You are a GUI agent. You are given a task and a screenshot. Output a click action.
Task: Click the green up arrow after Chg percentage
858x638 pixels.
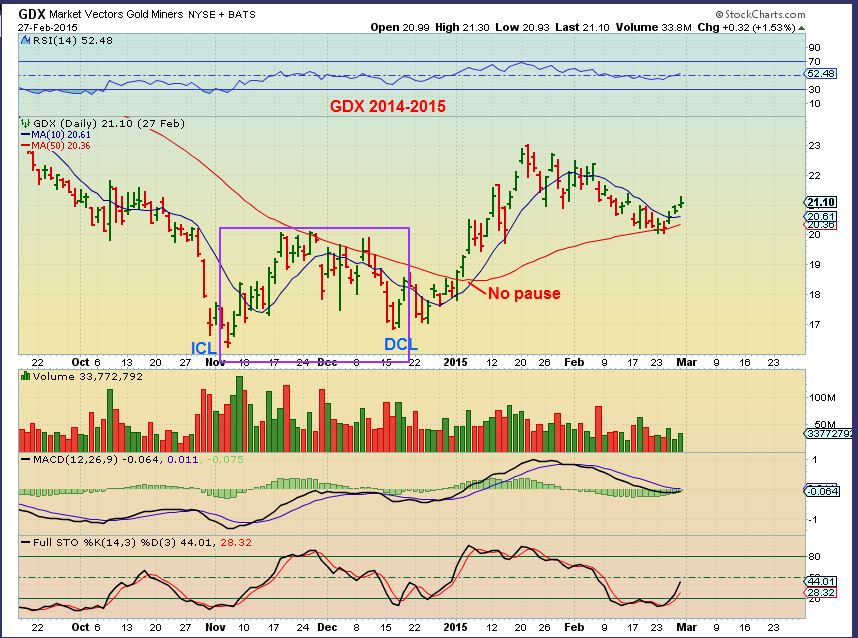[x=802, y=27]
